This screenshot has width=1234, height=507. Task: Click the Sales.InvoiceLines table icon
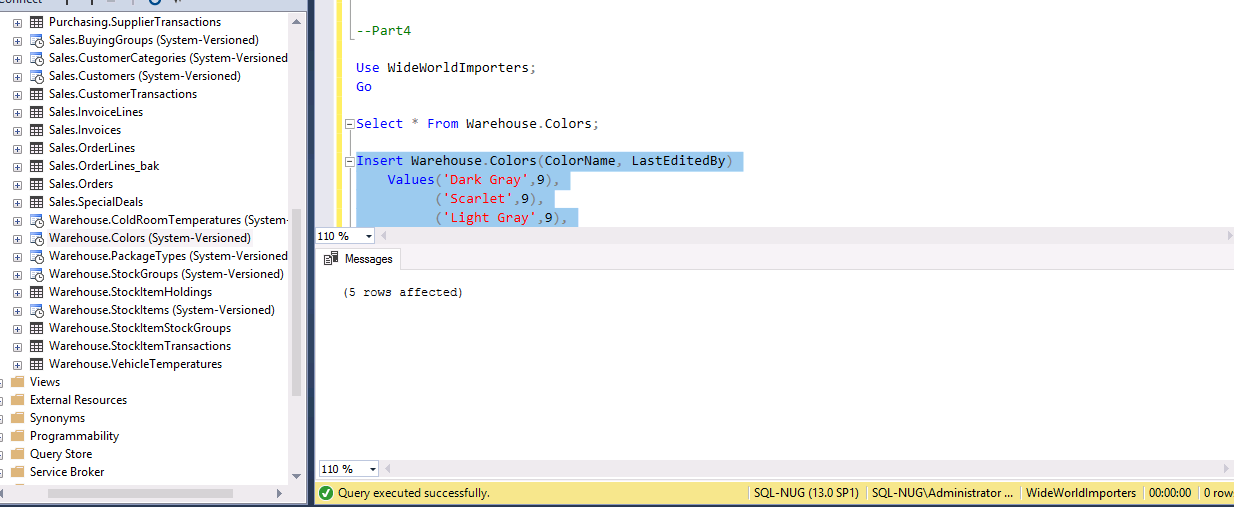pyautogui.click(x=37, y=112)
